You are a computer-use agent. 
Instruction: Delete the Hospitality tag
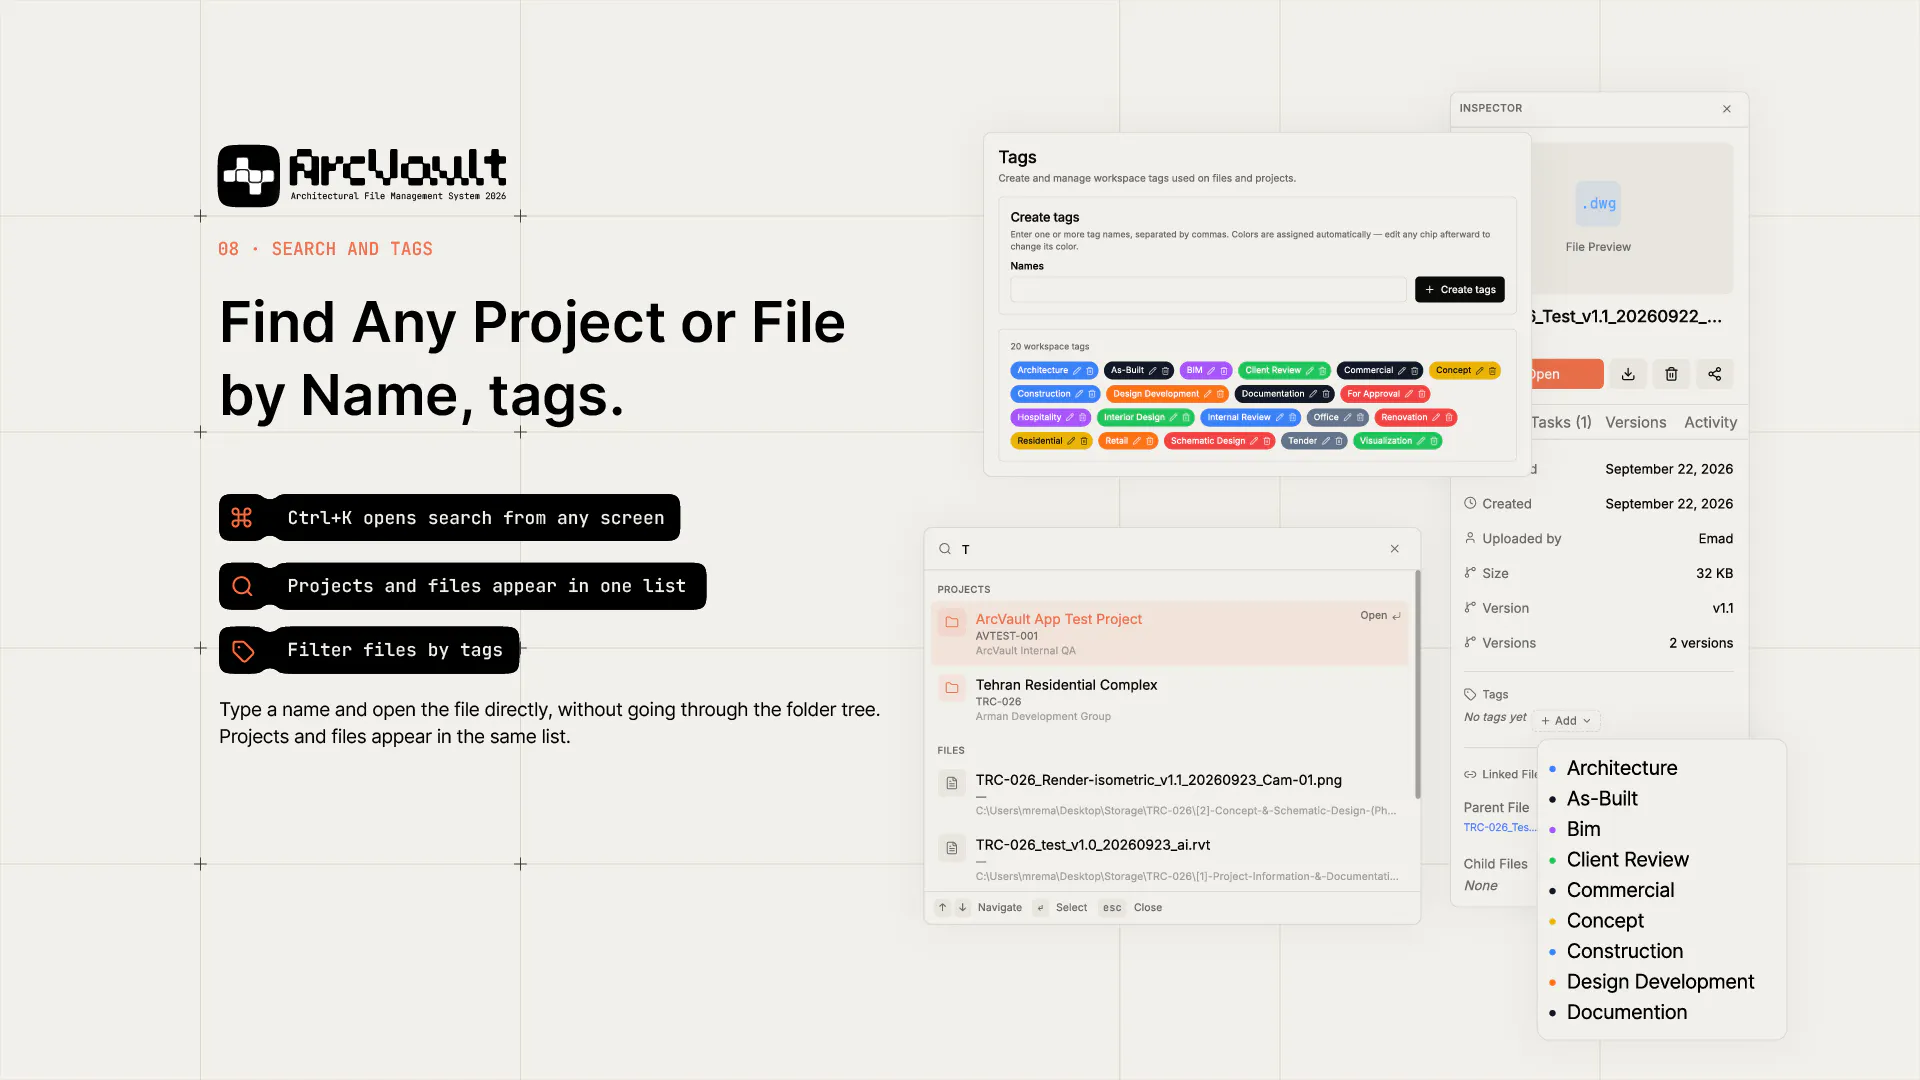click(x=1083, y=417)
